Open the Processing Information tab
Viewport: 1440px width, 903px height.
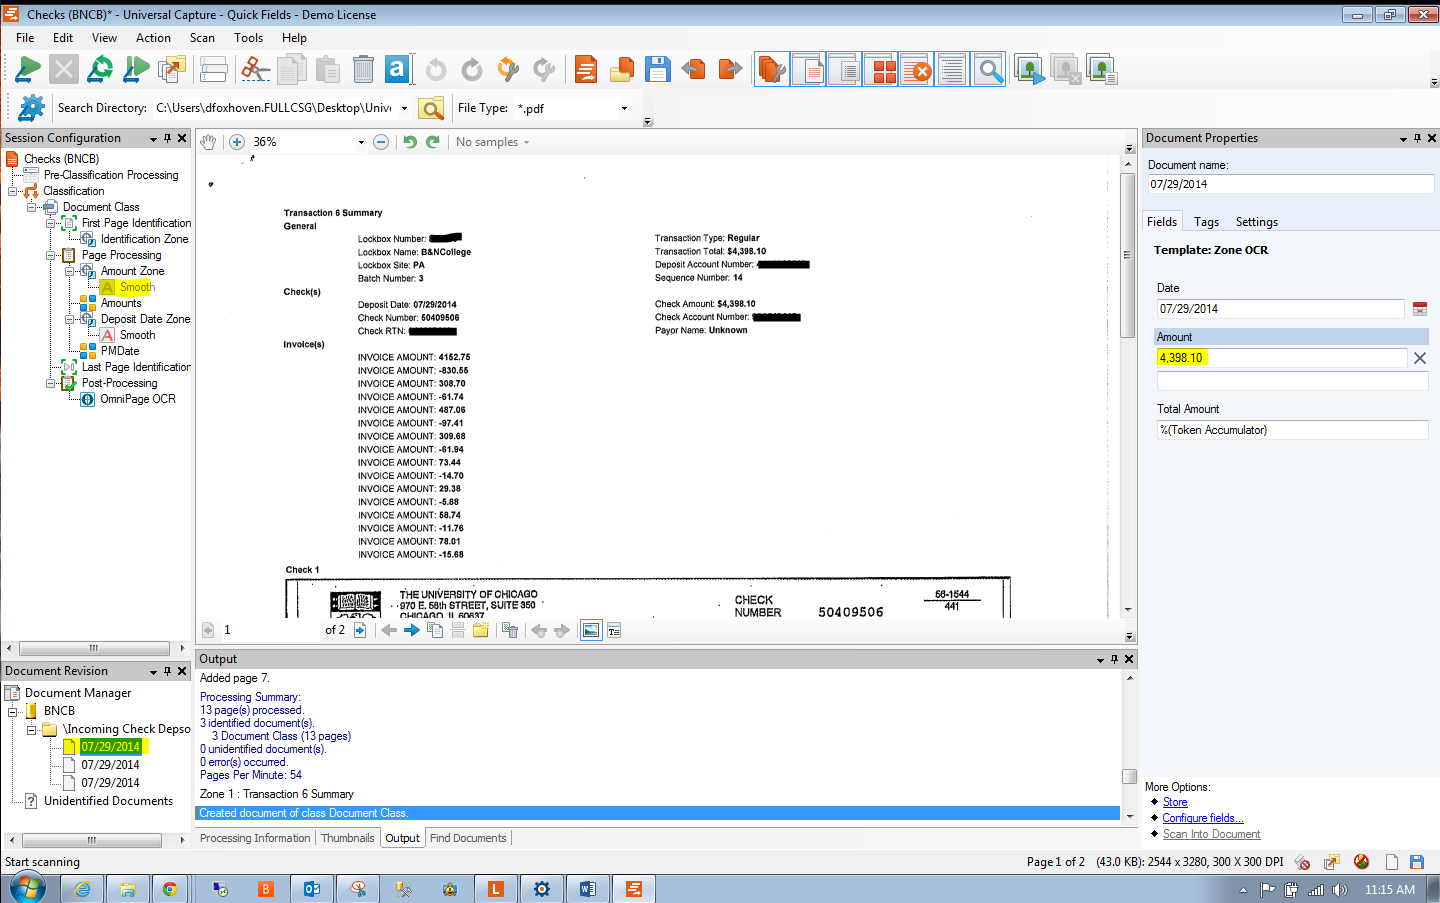coord(255,838)
